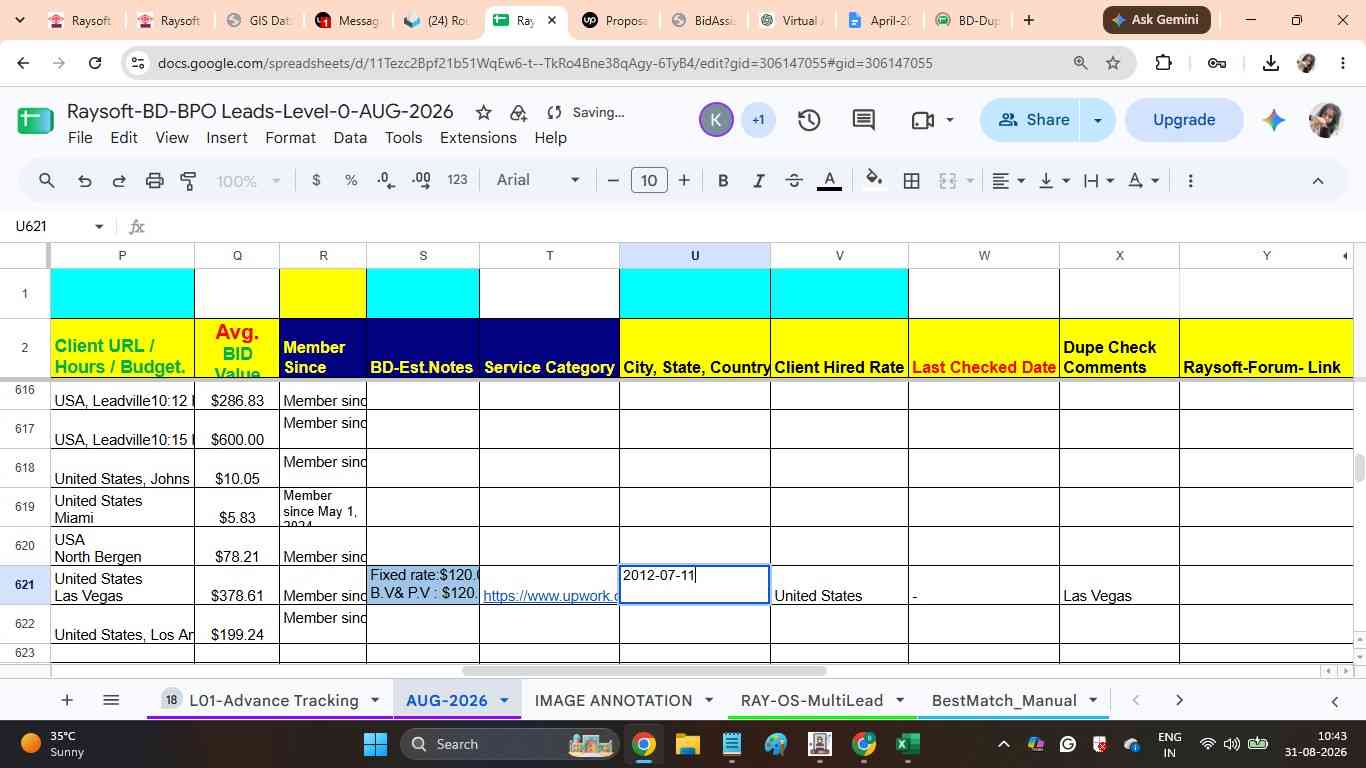Open version history clock icon

(x=809, y=120)
